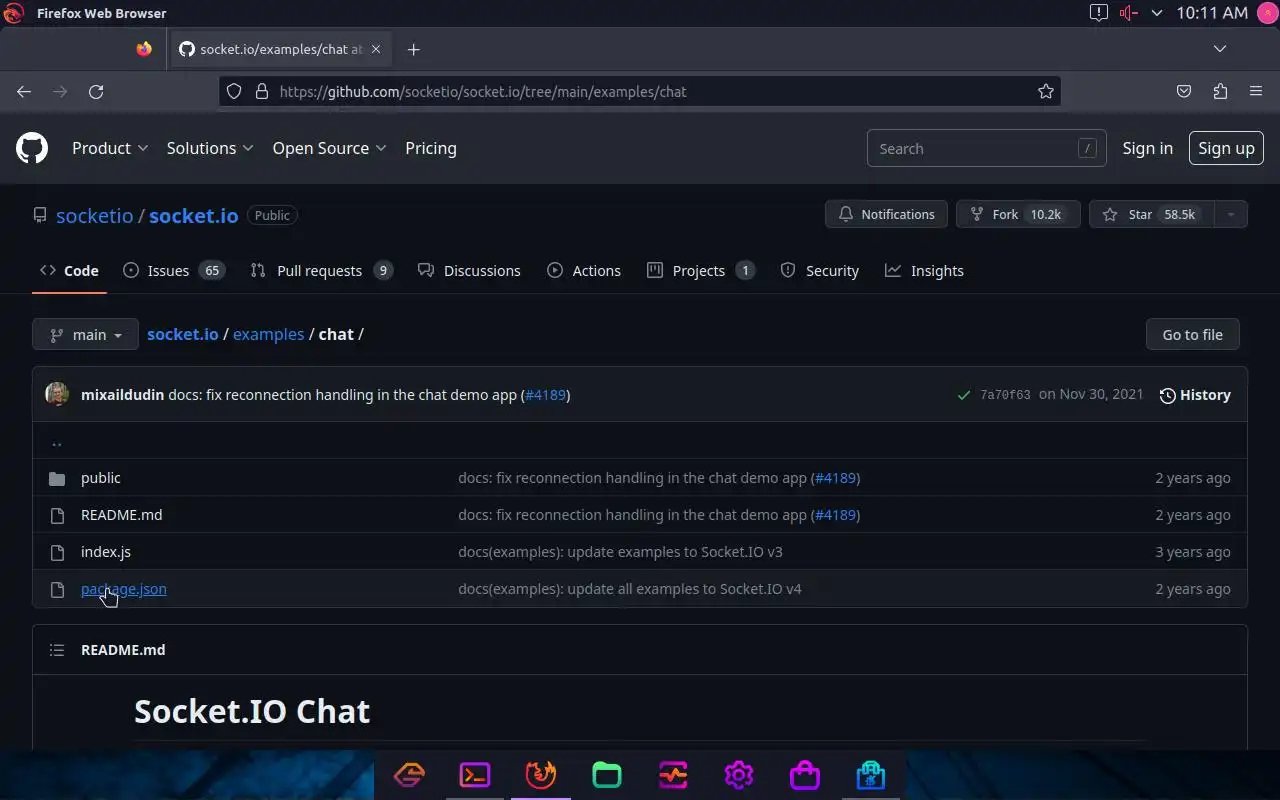Click the README outline list icon
This screenshot has height=800, width=1280.
(x=57, y=650)
